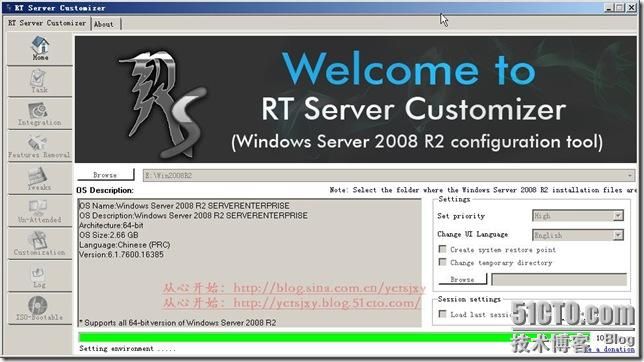Click the temporary directory path field
The height and width of the screenshot is (362, 644).
pos(559,279)
